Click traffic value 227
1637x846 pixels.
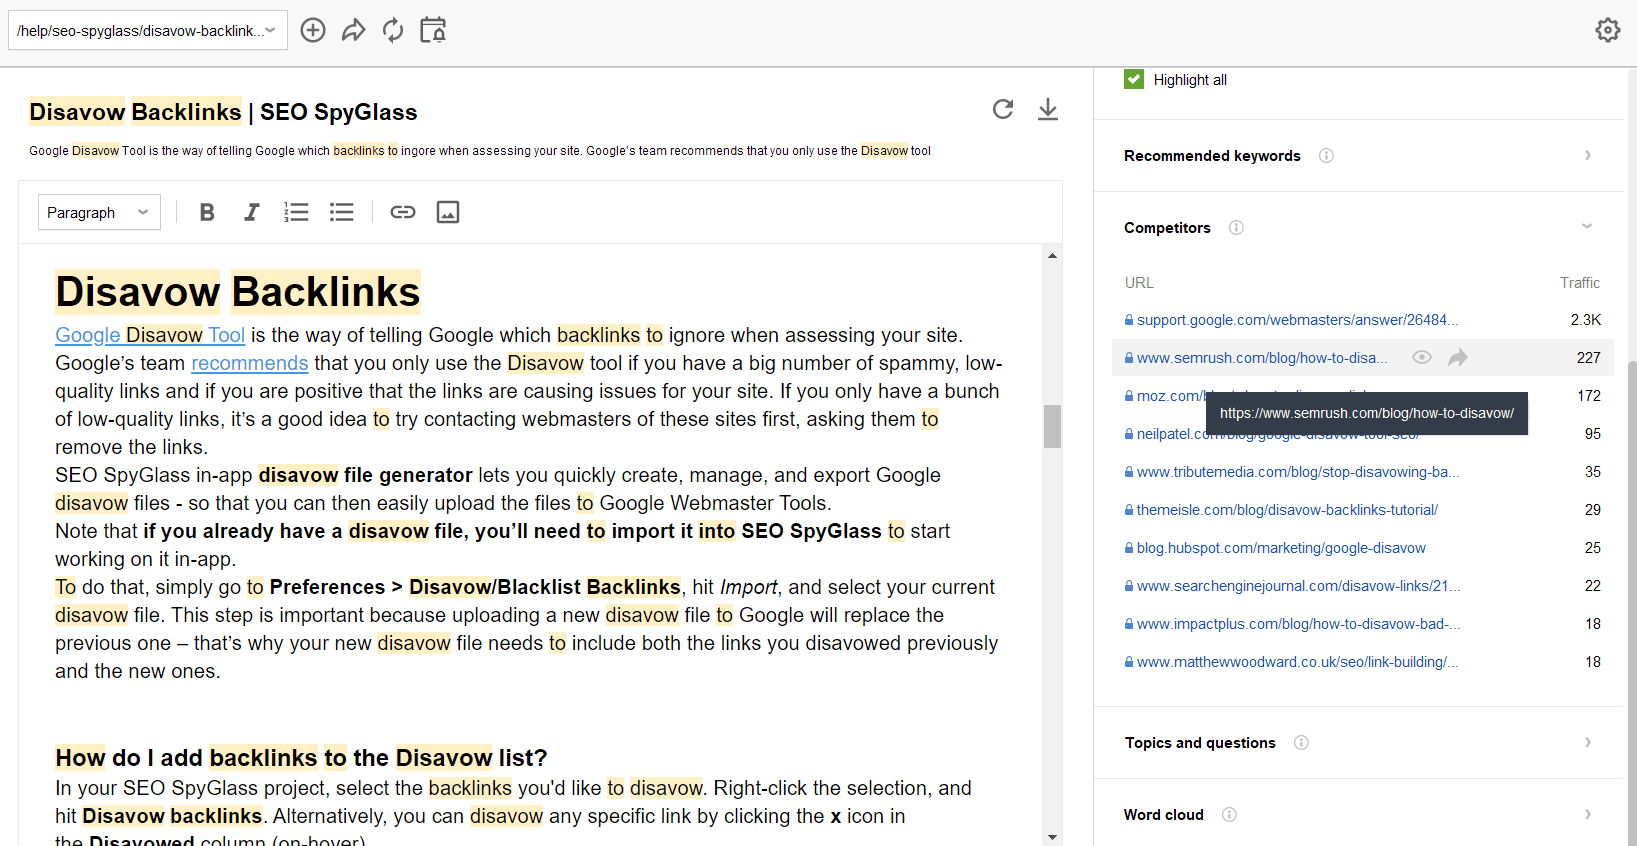click(x=1588, y=358)
